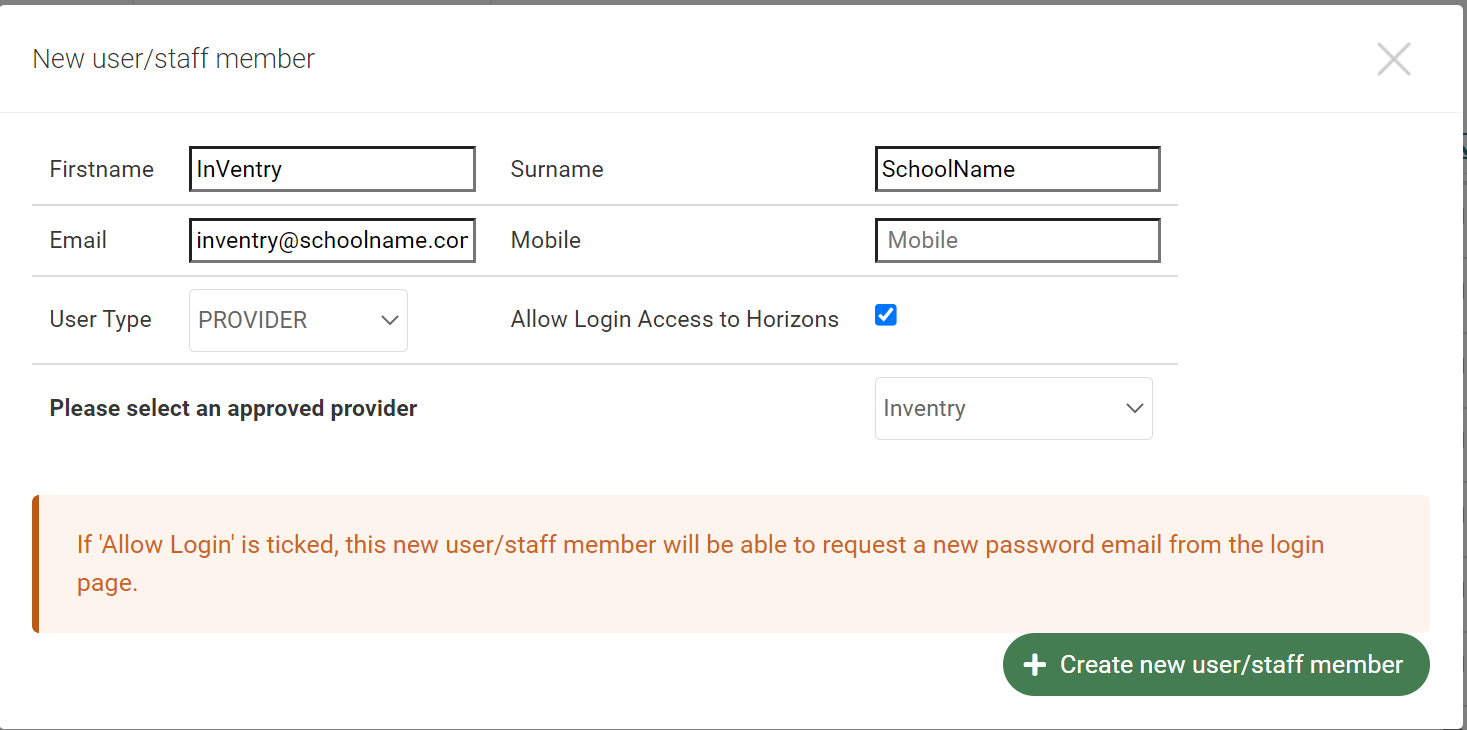
Task: Click the 'Please select an approved provider' label
Action: pyautogui.click(x=233, y=408)
